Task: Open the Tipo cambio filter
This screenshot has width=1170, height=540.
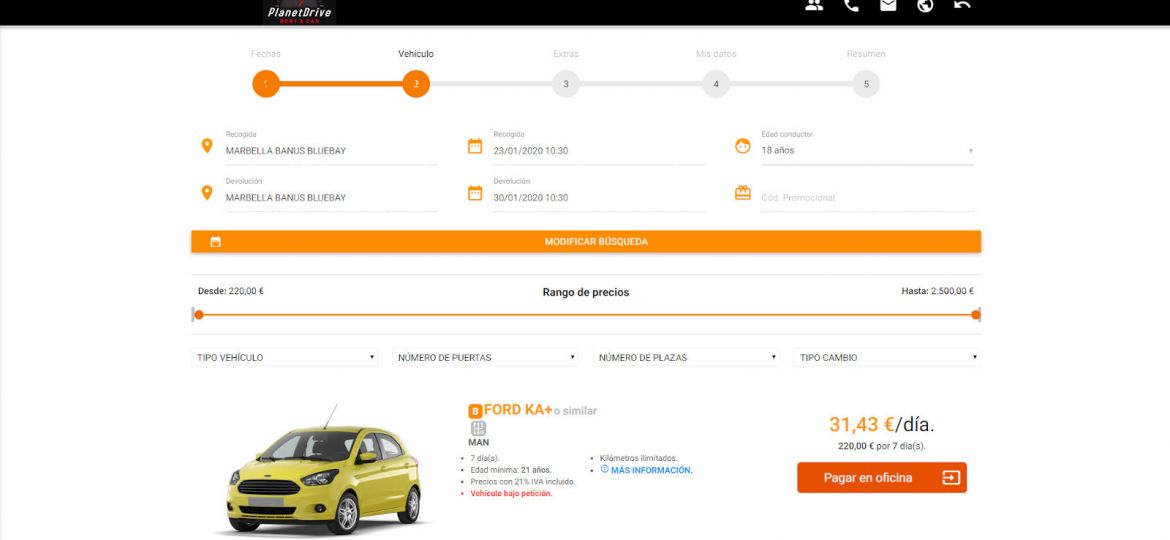Action: pos(886,357)
